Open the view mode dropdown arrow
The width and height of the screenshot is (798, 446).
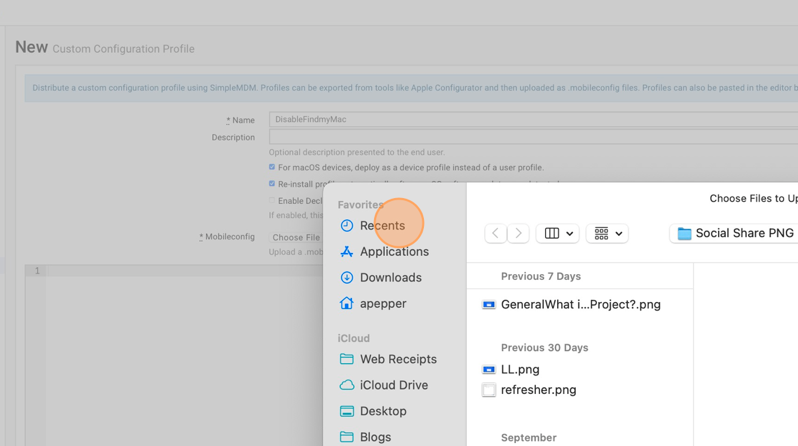click(x=569, y=234)
